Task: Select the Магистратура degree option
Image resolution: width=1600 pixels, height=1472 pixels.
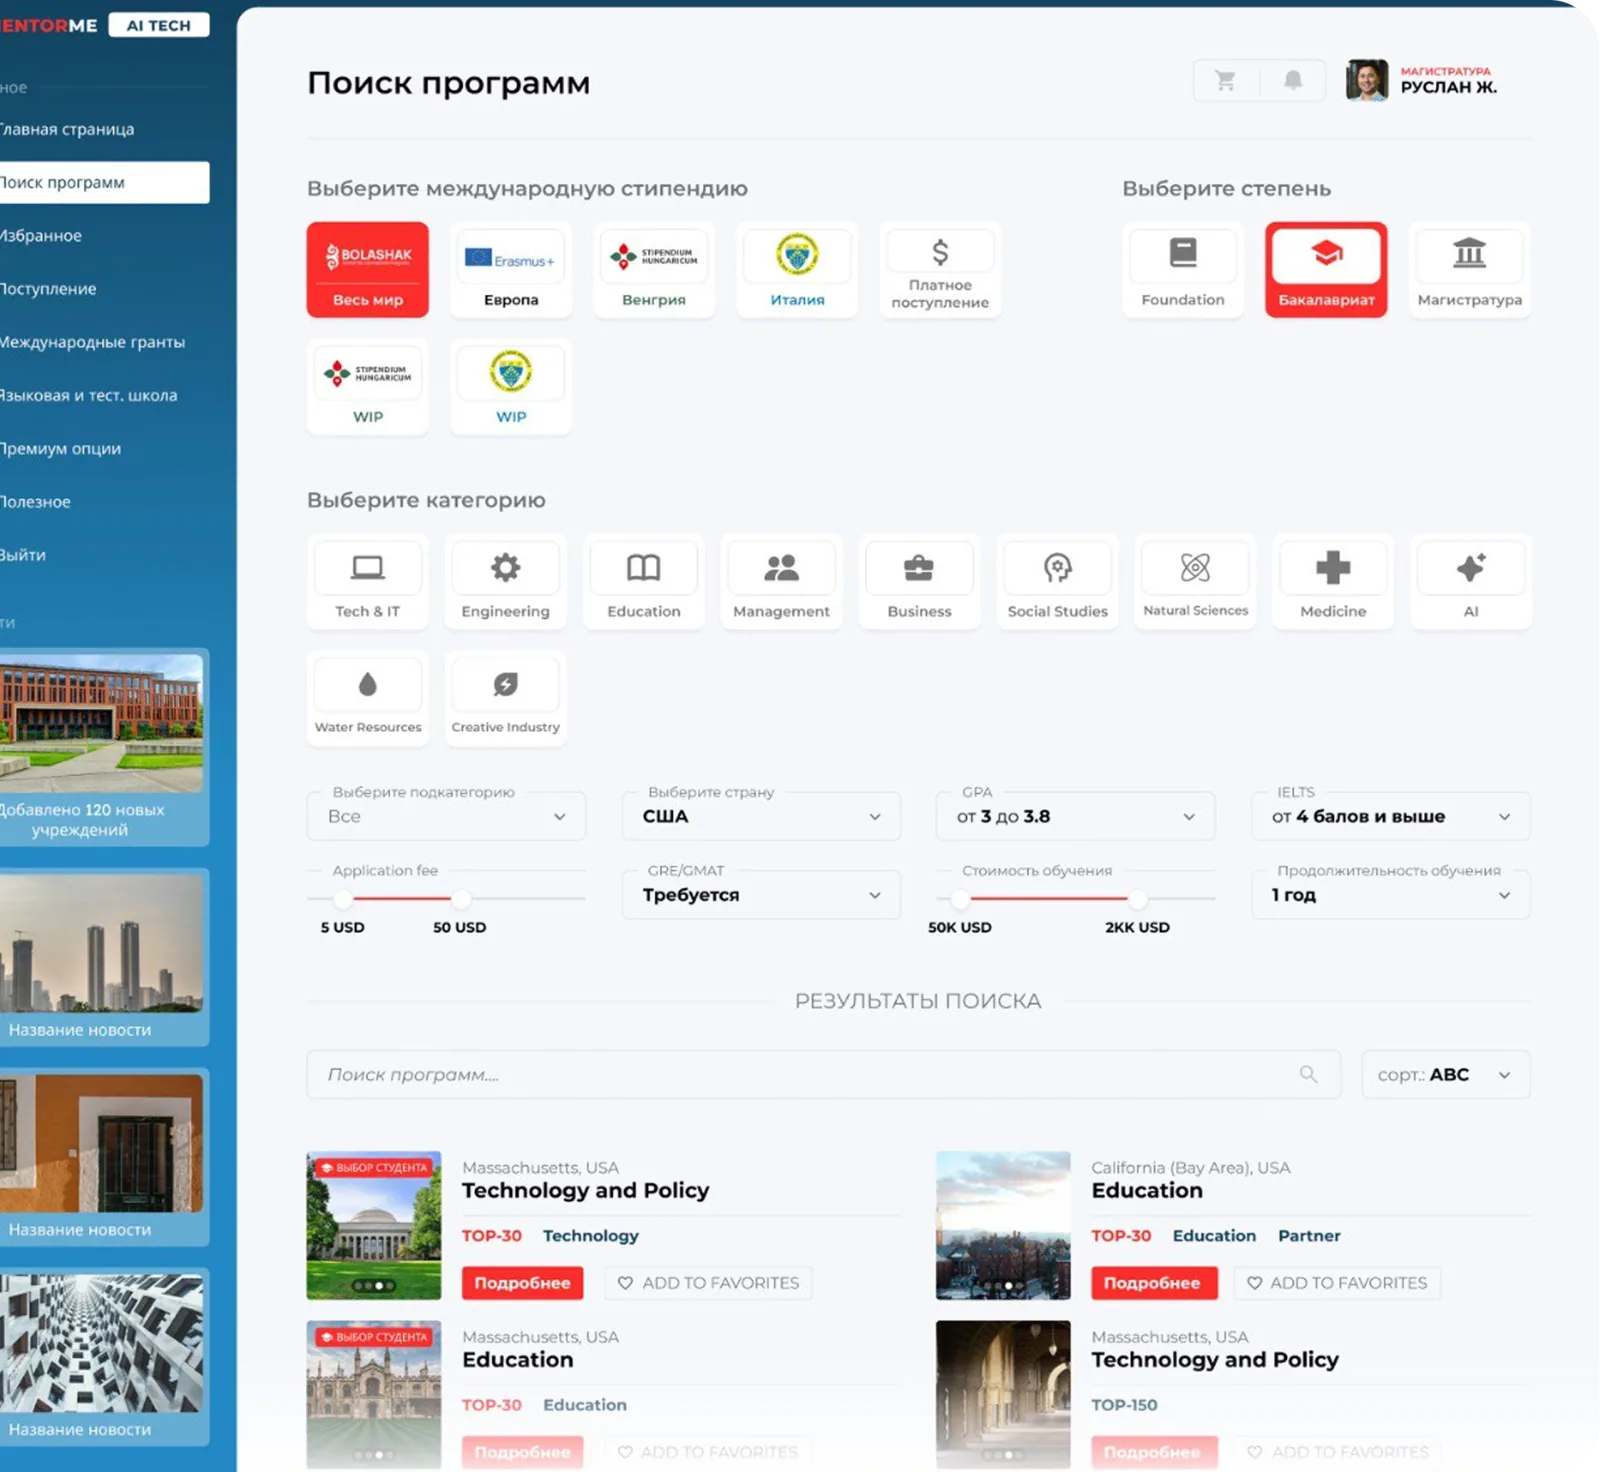Action: 1470,270
